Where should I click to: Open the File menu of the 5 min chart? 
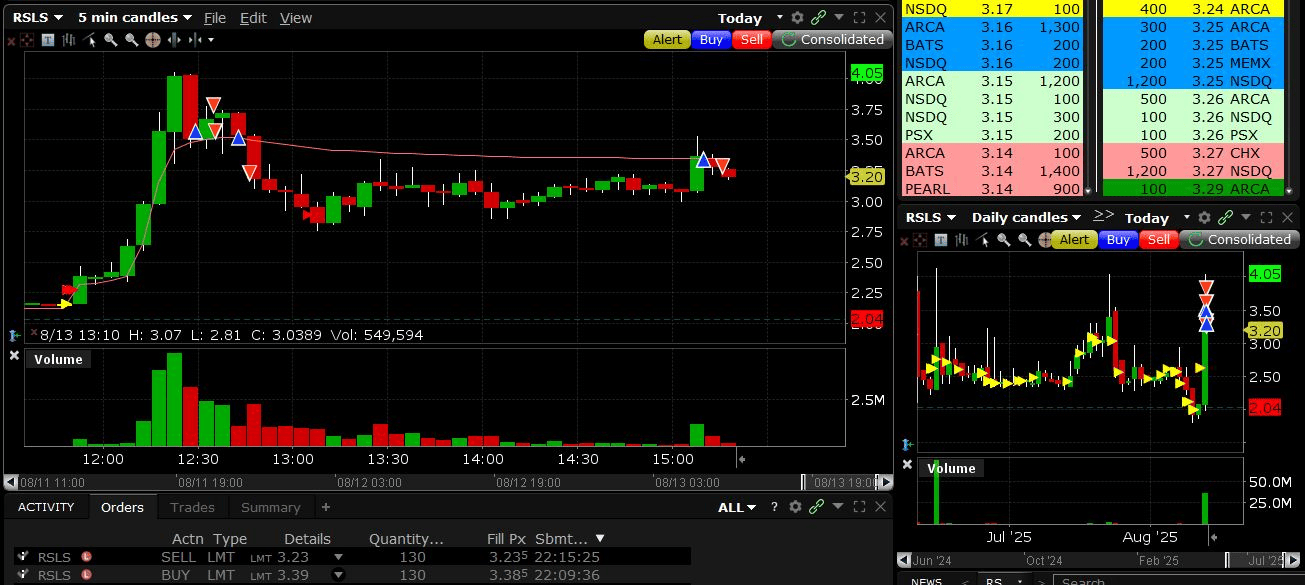[x=215, y=18]
